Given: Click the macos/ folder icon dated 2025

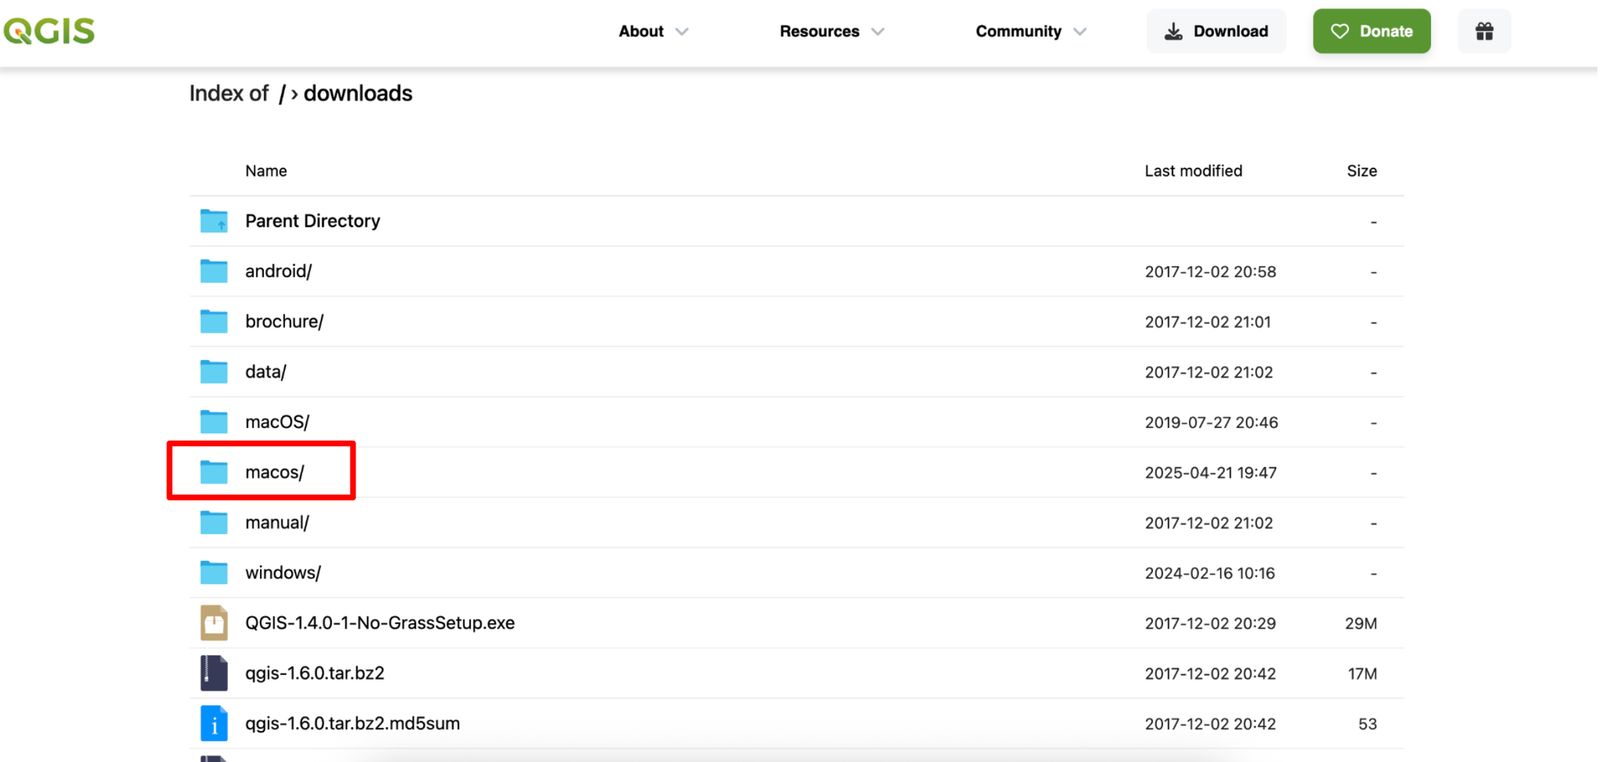Looking at the screenshot, I should pyautogui.click(x=214, y=472).
